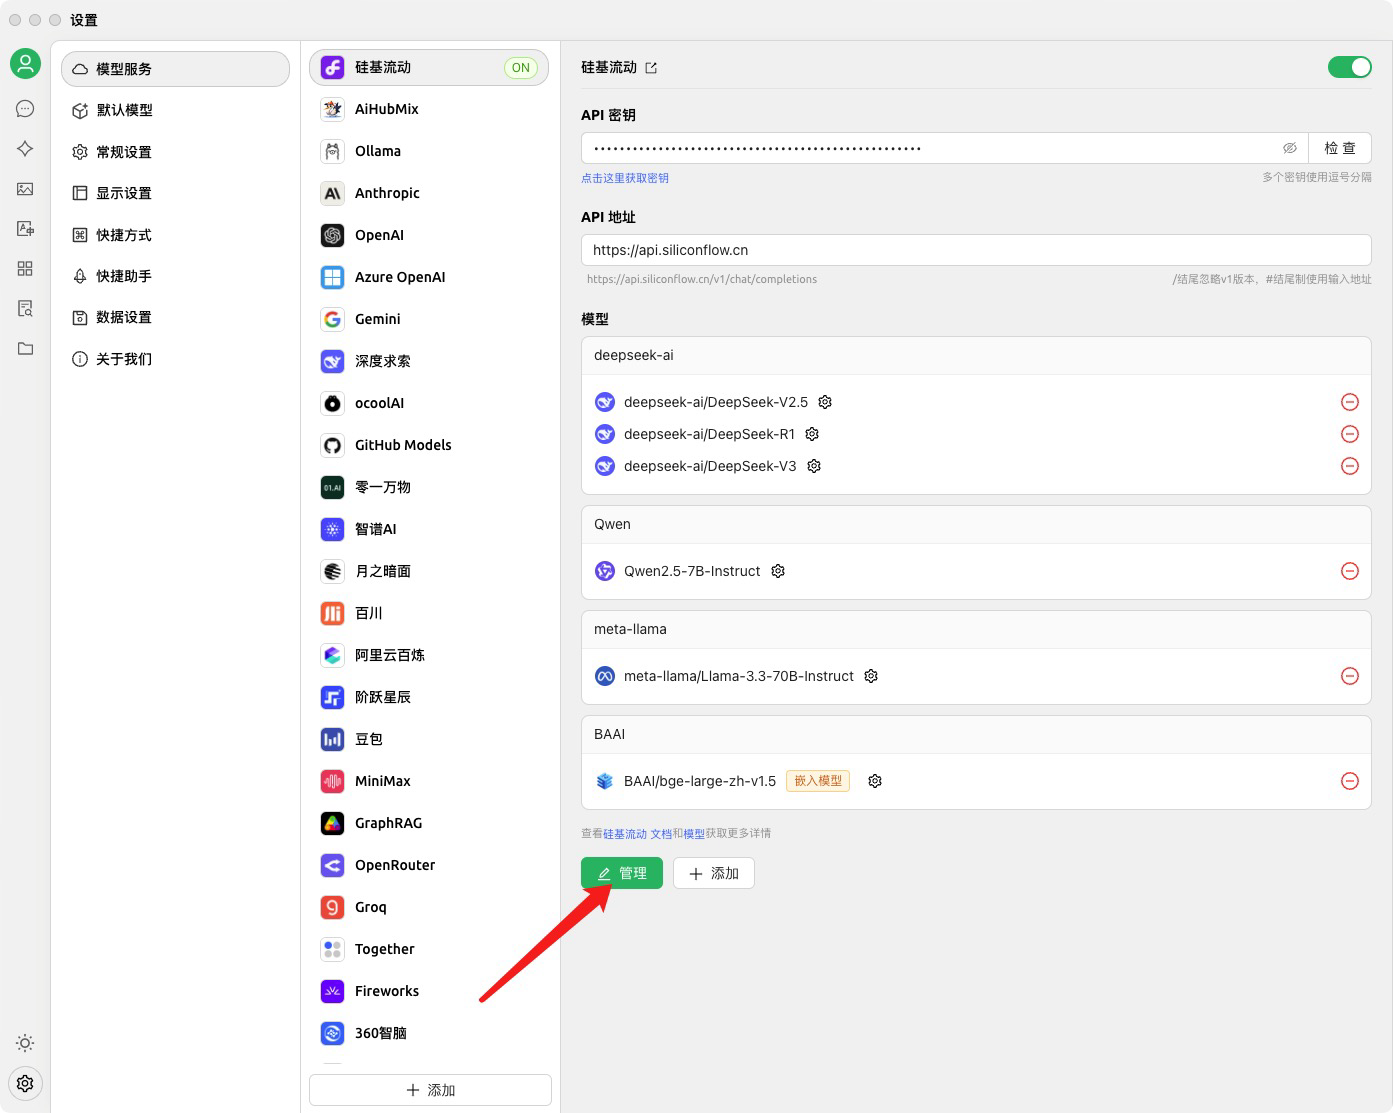
Task: Click 点击这里获取密钥 link
Action: point(625,178)
